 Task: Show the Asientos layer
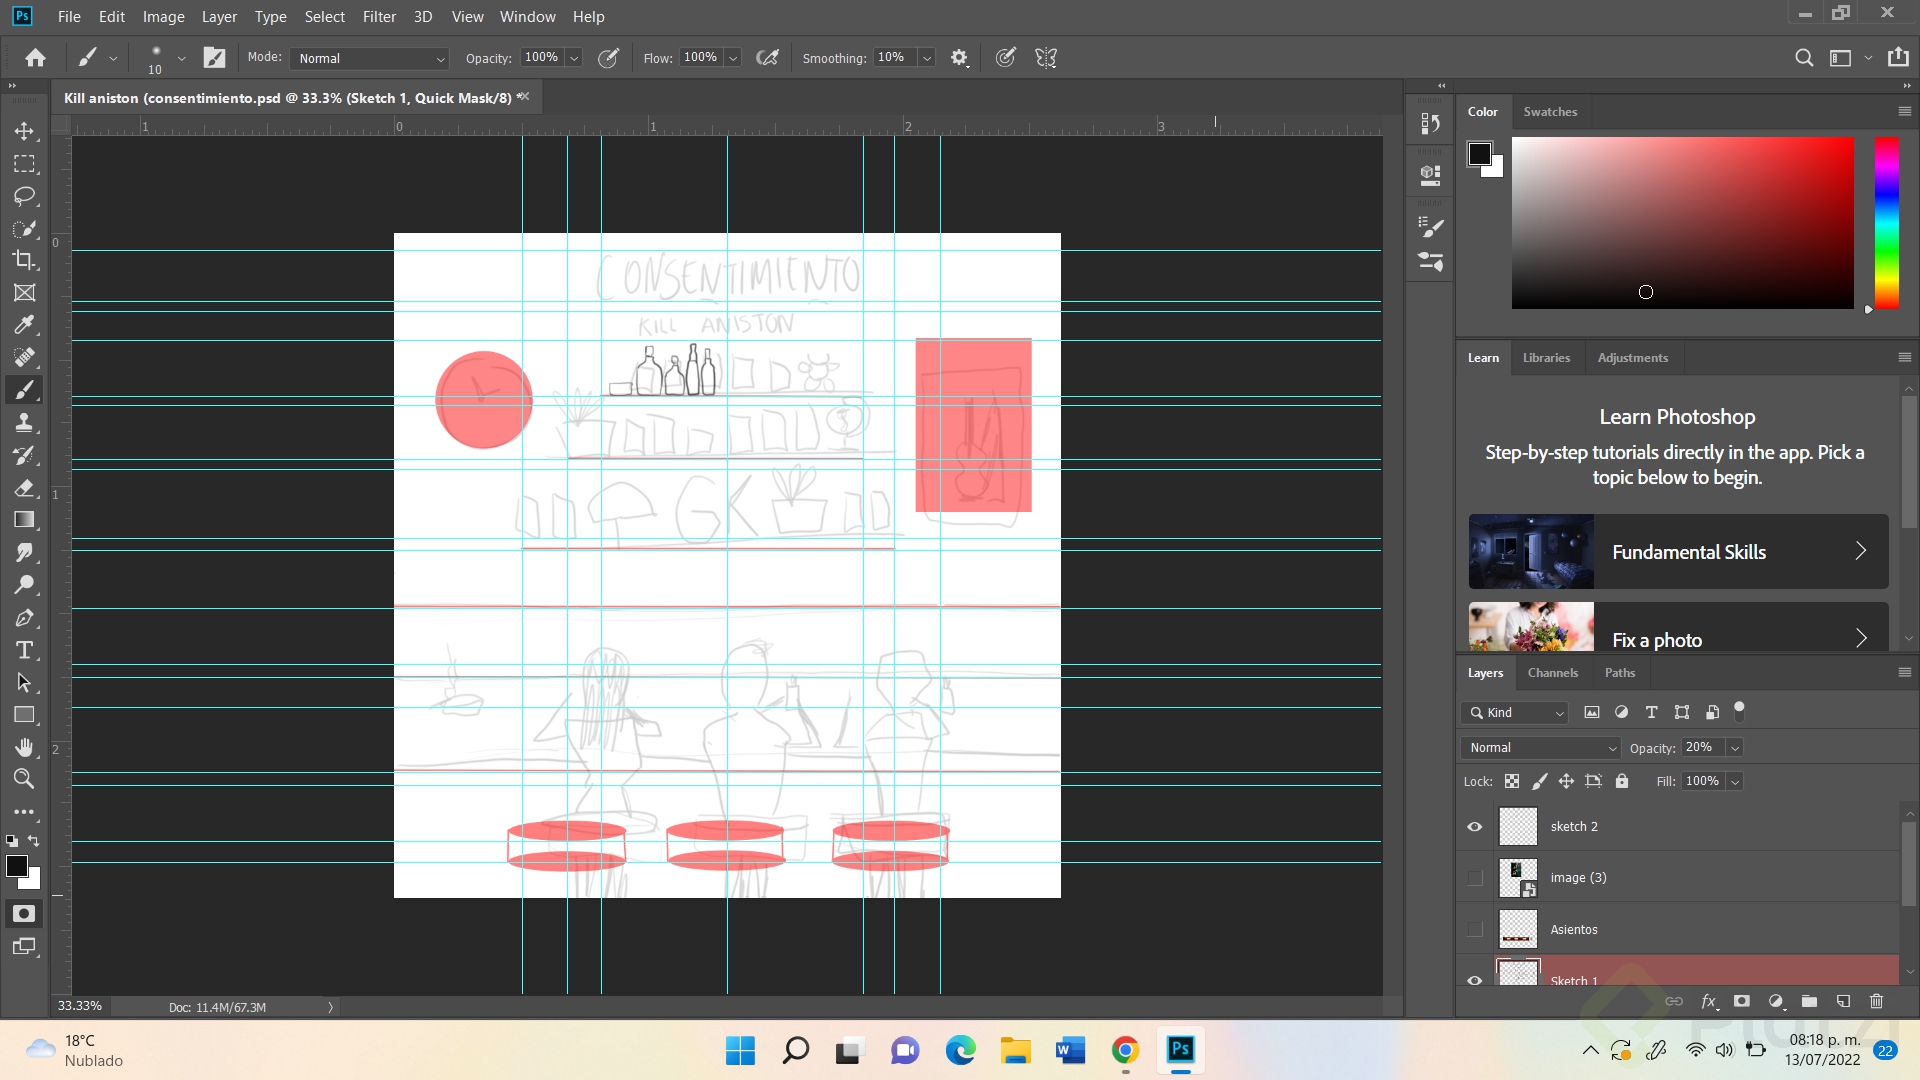tap(1474, 928)
